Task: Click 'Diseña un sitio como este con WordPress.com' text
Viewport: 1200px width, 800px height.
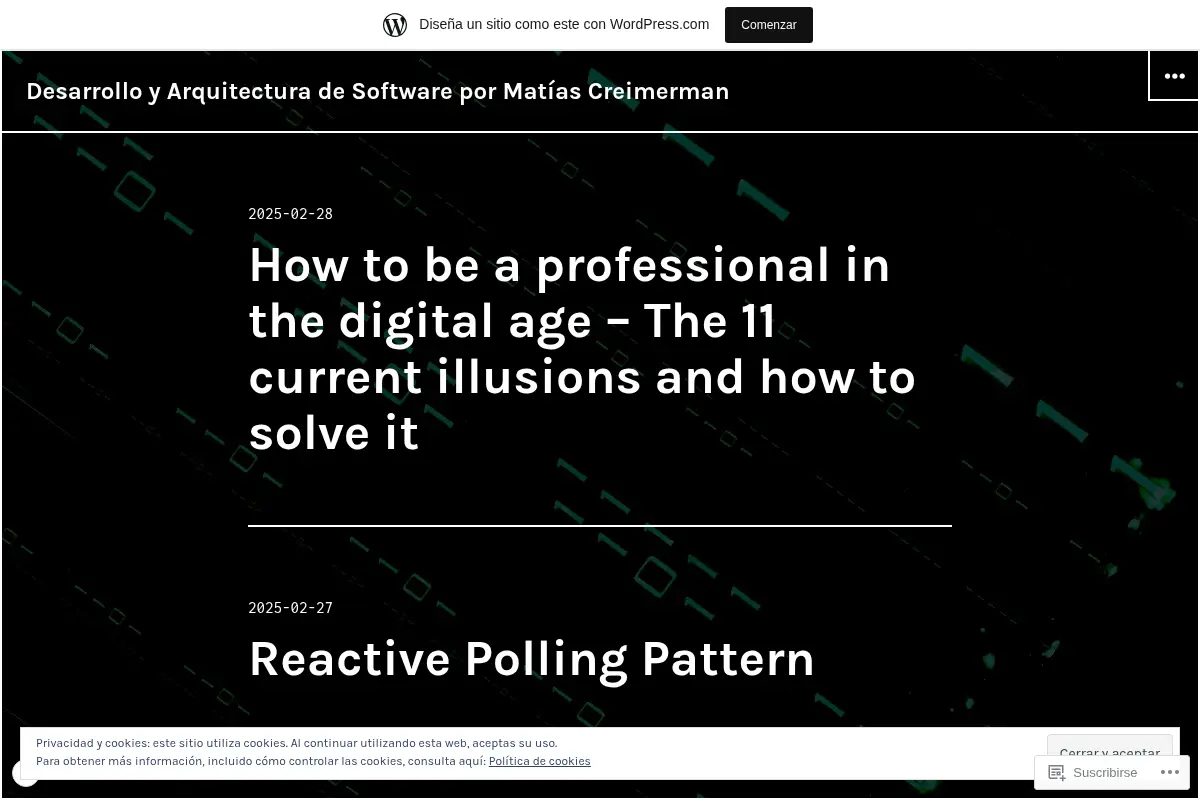Action: [564, 25]
